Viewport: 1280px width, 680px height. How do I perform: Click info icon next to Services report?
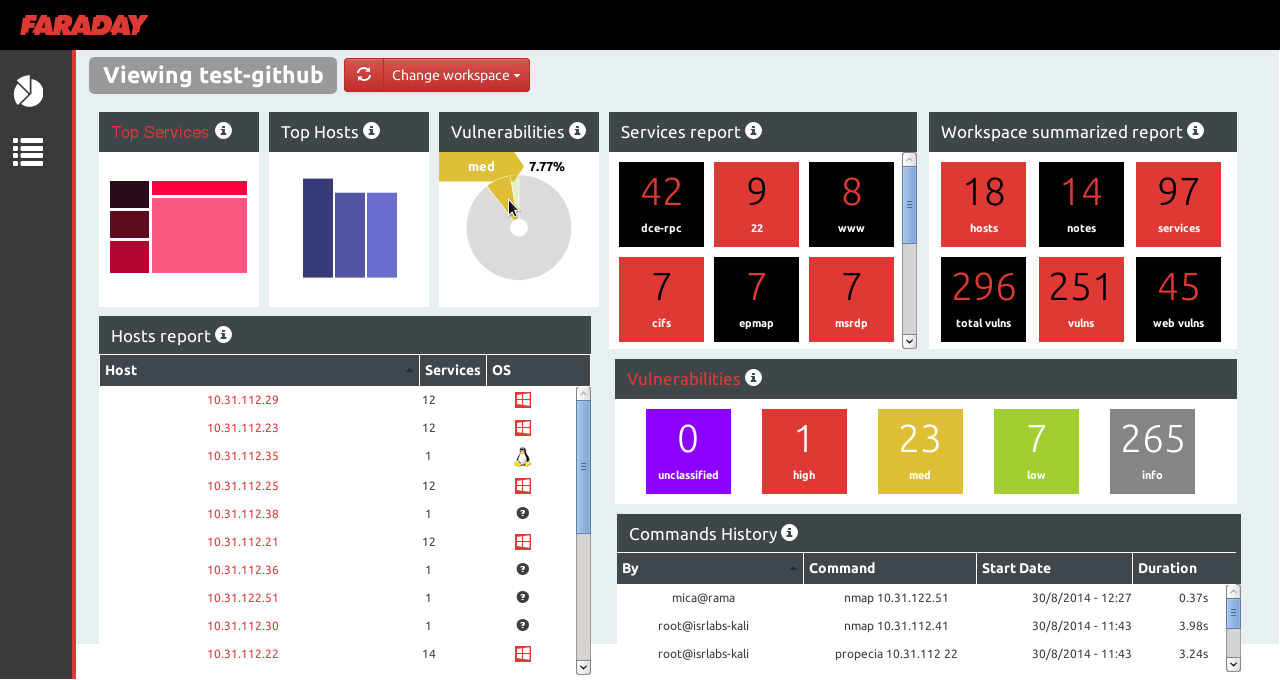point(754,131)
